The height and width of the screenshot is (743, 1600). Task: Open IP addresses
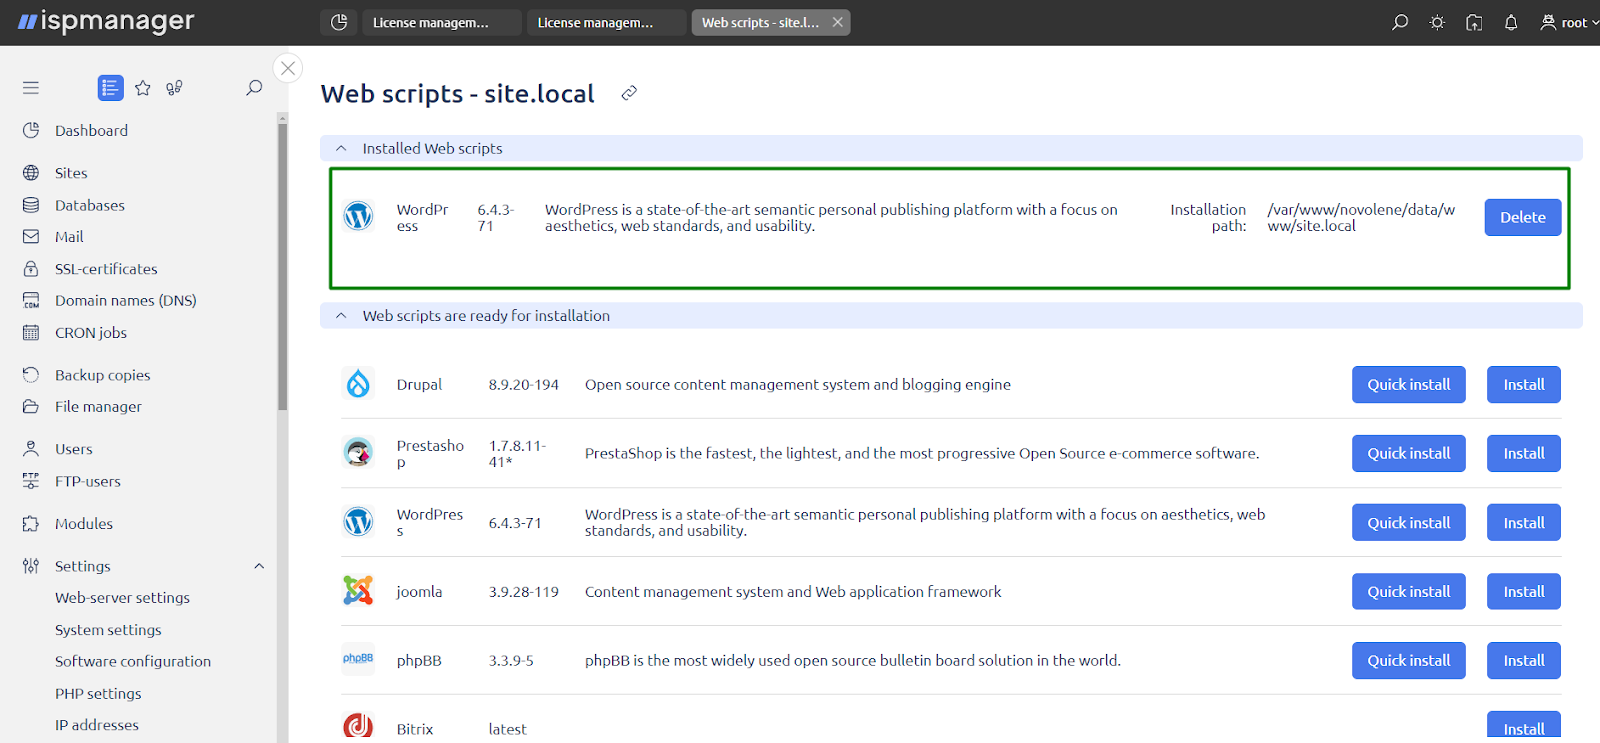(x=97, y=725)
